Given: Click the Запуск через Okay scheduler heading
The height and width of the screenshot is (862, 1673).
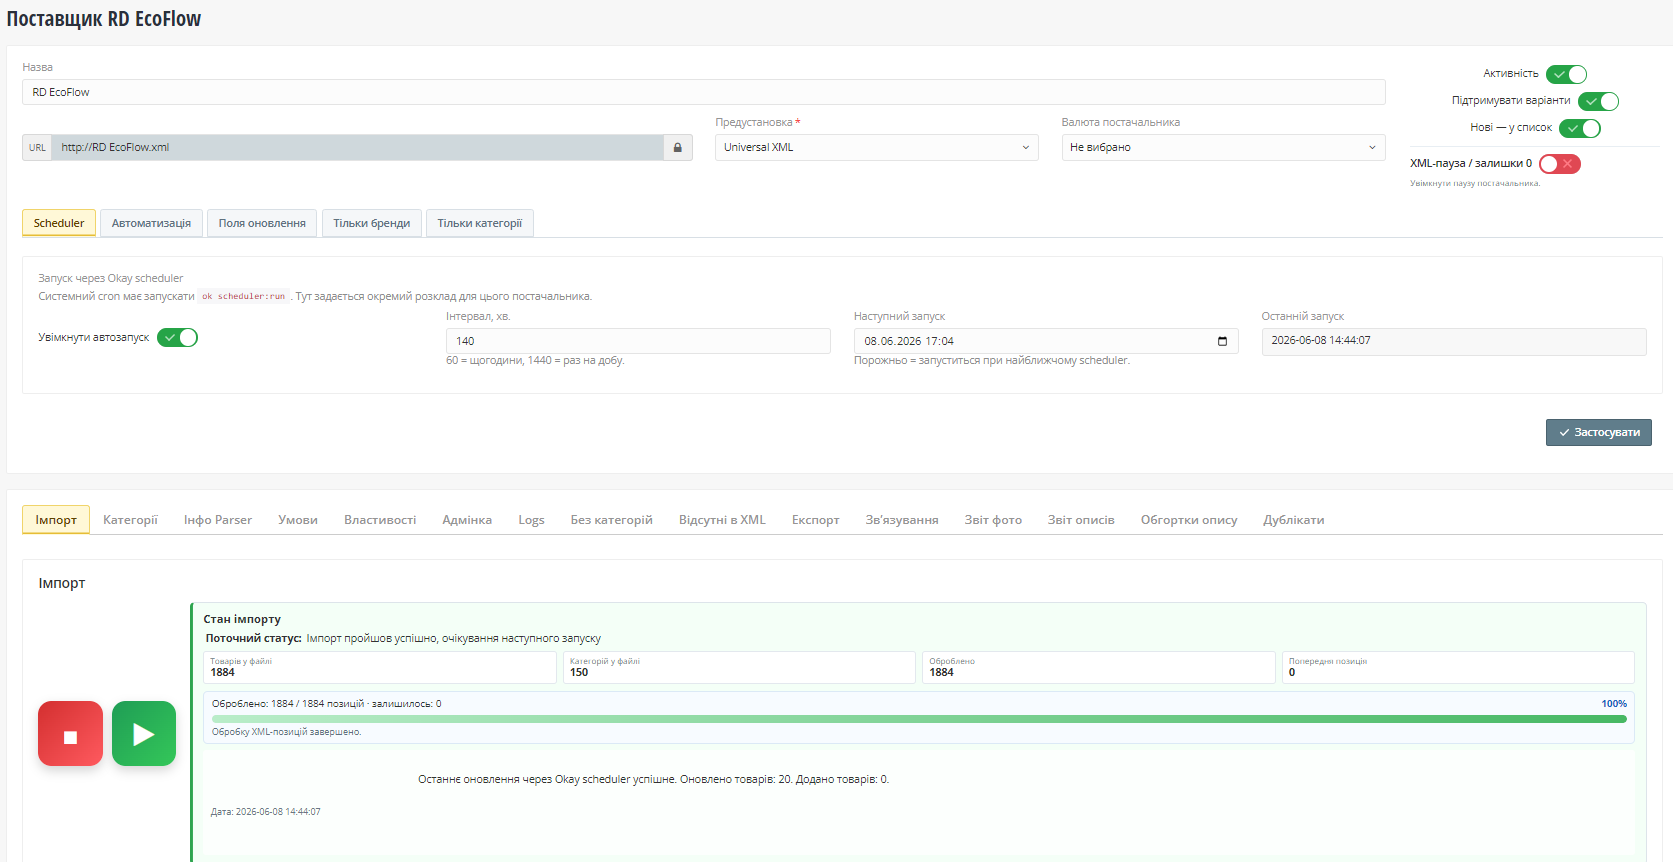Looking at the screenshot, I should (x=111, y=278).
